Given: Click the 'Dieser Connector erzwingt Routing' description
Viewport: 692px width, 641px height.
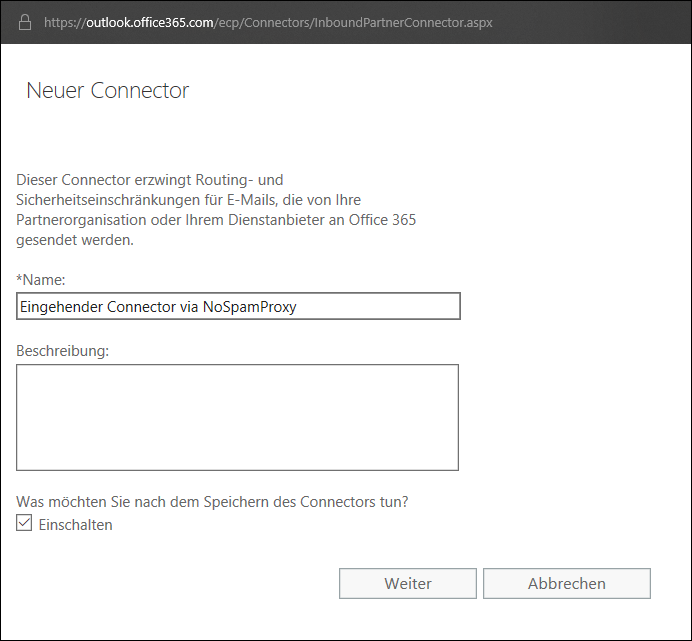Looking at the screenshot, I should tap(216, 210).
